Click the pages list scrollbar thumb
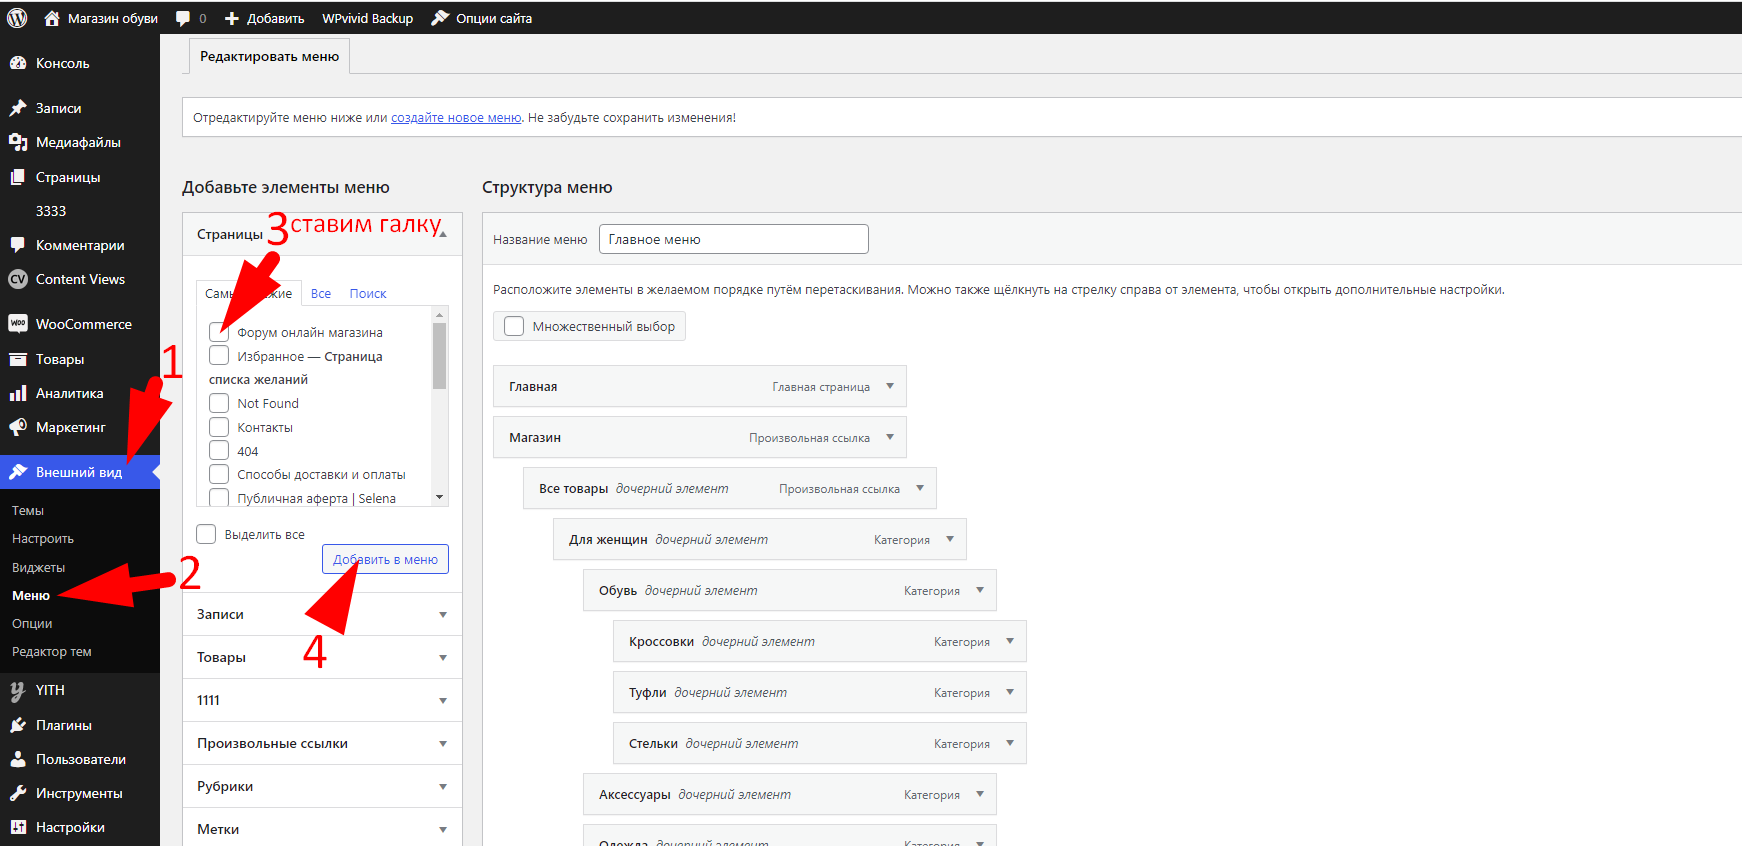 (x=439, y=355)
